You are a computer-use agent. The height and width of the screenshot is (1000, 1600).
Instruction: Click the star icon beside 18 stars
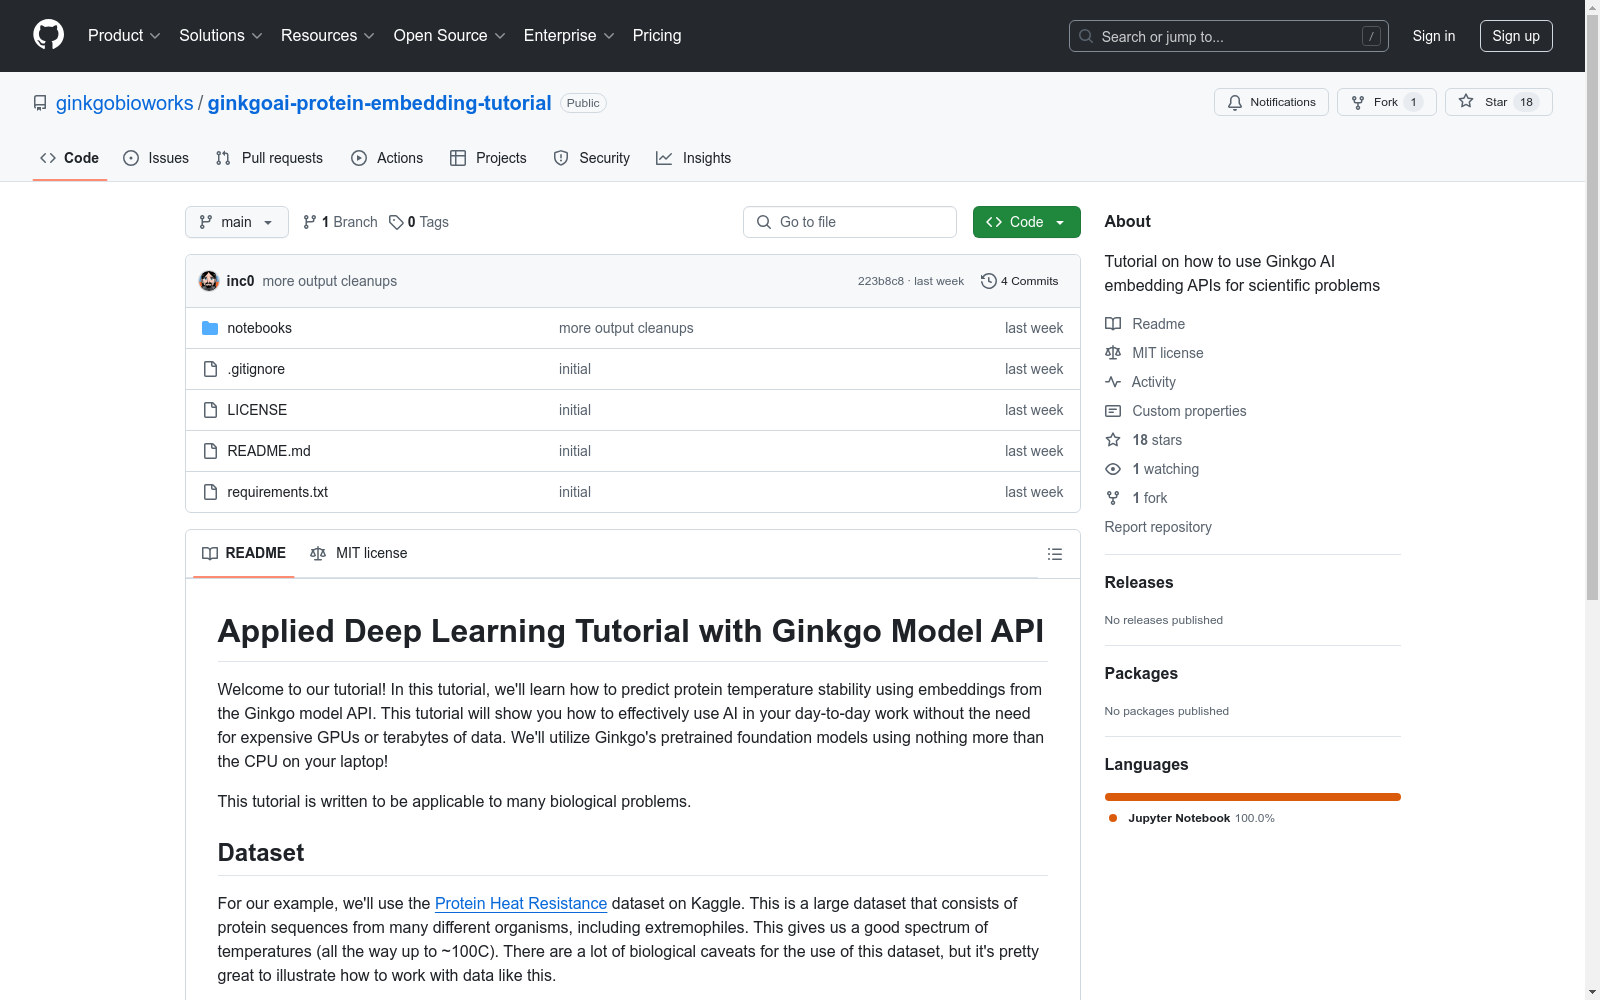coord(1113,440)
